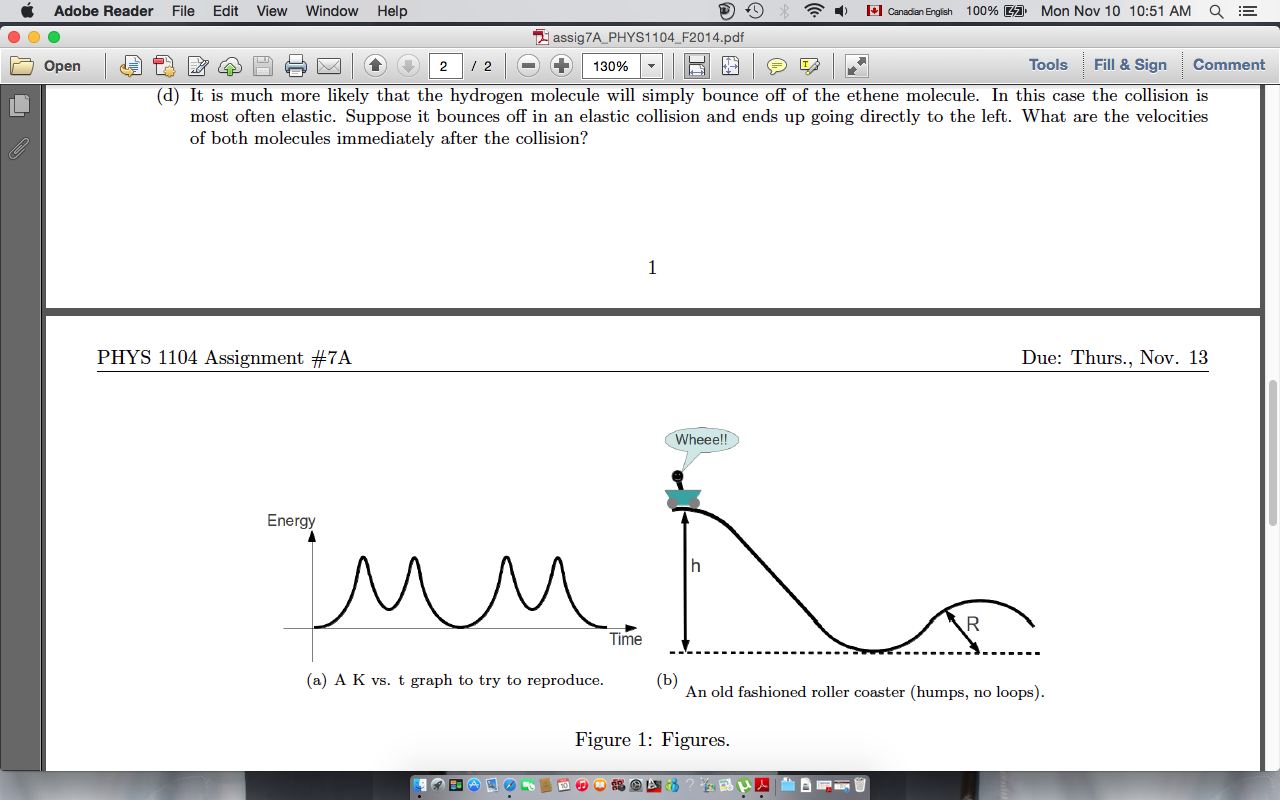Expand the zoom percentage dropdown arrow

point(652,66)
